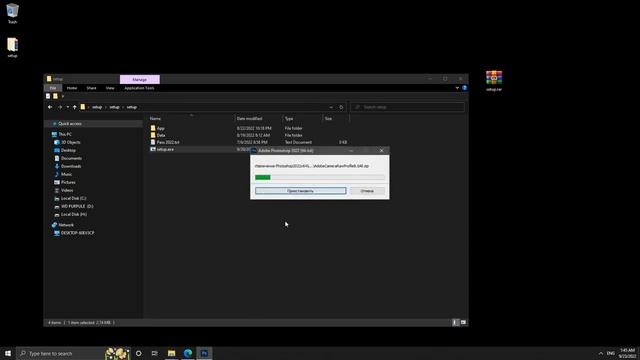
Task: Click the Cancel button in installer dialog
Action: tap(367, 191)
